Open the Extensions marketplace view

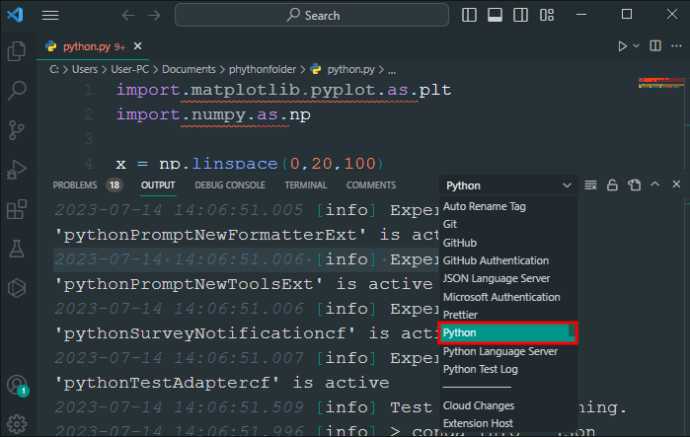point(16,209)
